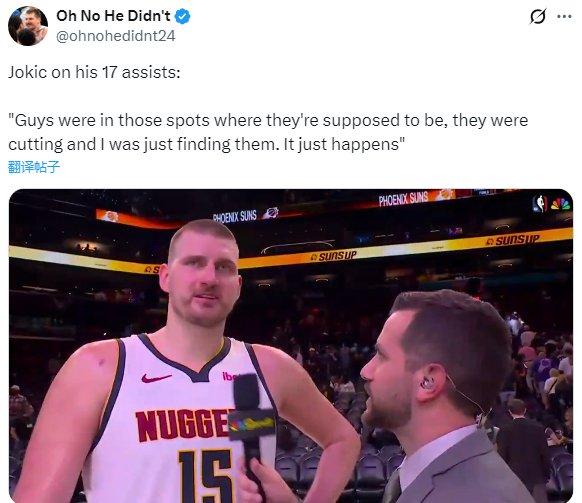This screenshot has width=582, height=503.
Task: Click the Nike swoosh on the jersey
Action: 156,378
